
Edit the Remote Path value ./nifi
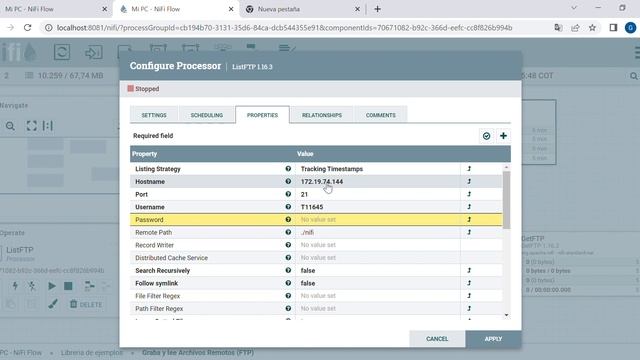pyautogui.click(x=378, y=232)
